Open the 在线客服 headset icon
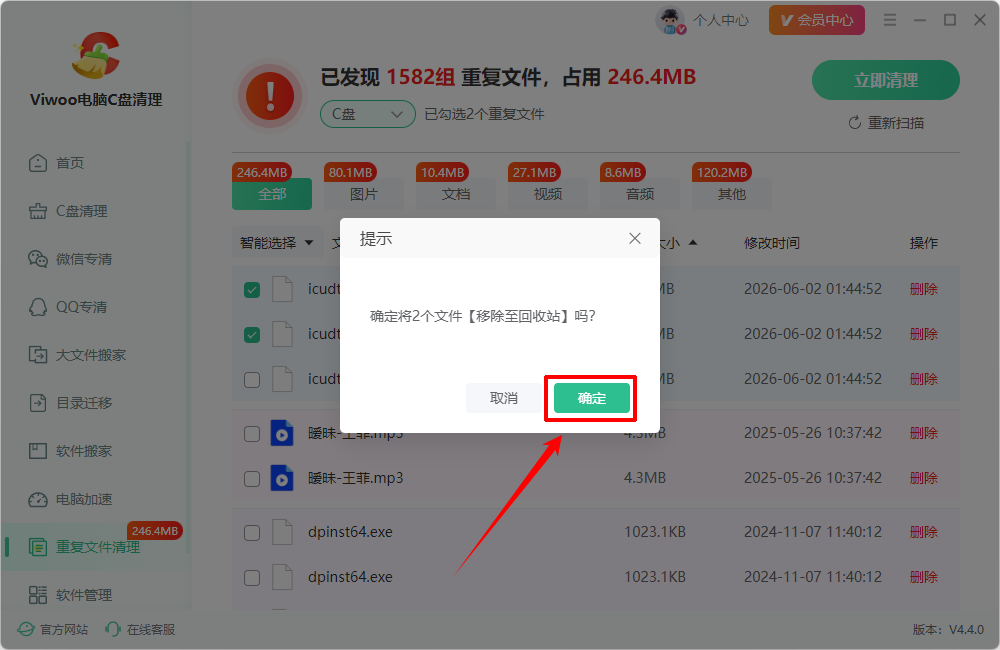Screen dimensions: 1000x650 113,630
